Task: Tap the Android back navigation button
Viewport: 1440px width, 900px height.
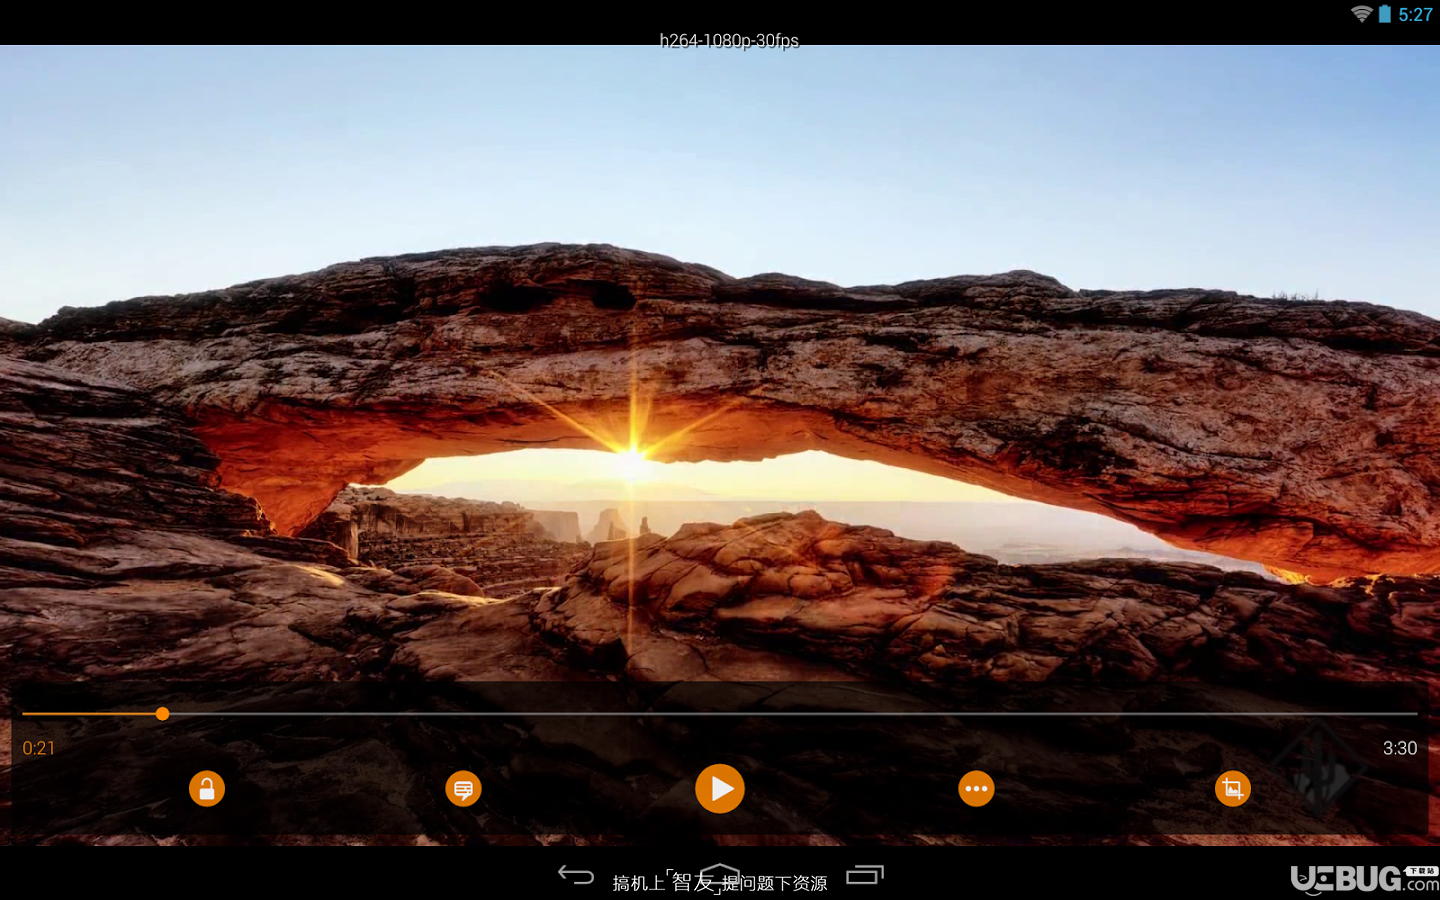Action: pos(576,875)
